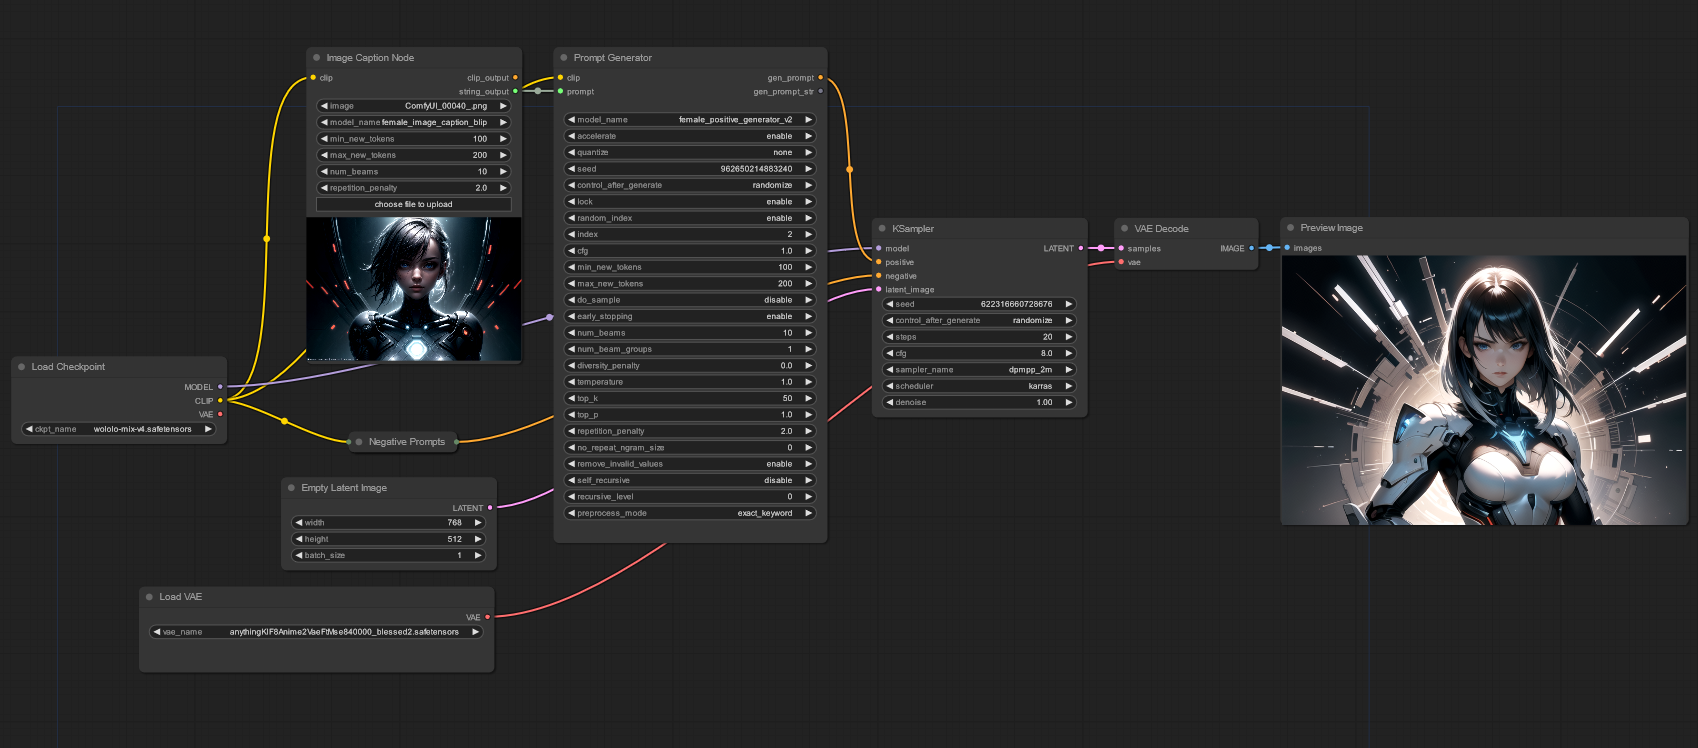Click the LATENT output socket on KSampler
The width and height of the screenshot is (1698, 748).
[1081, 248]
